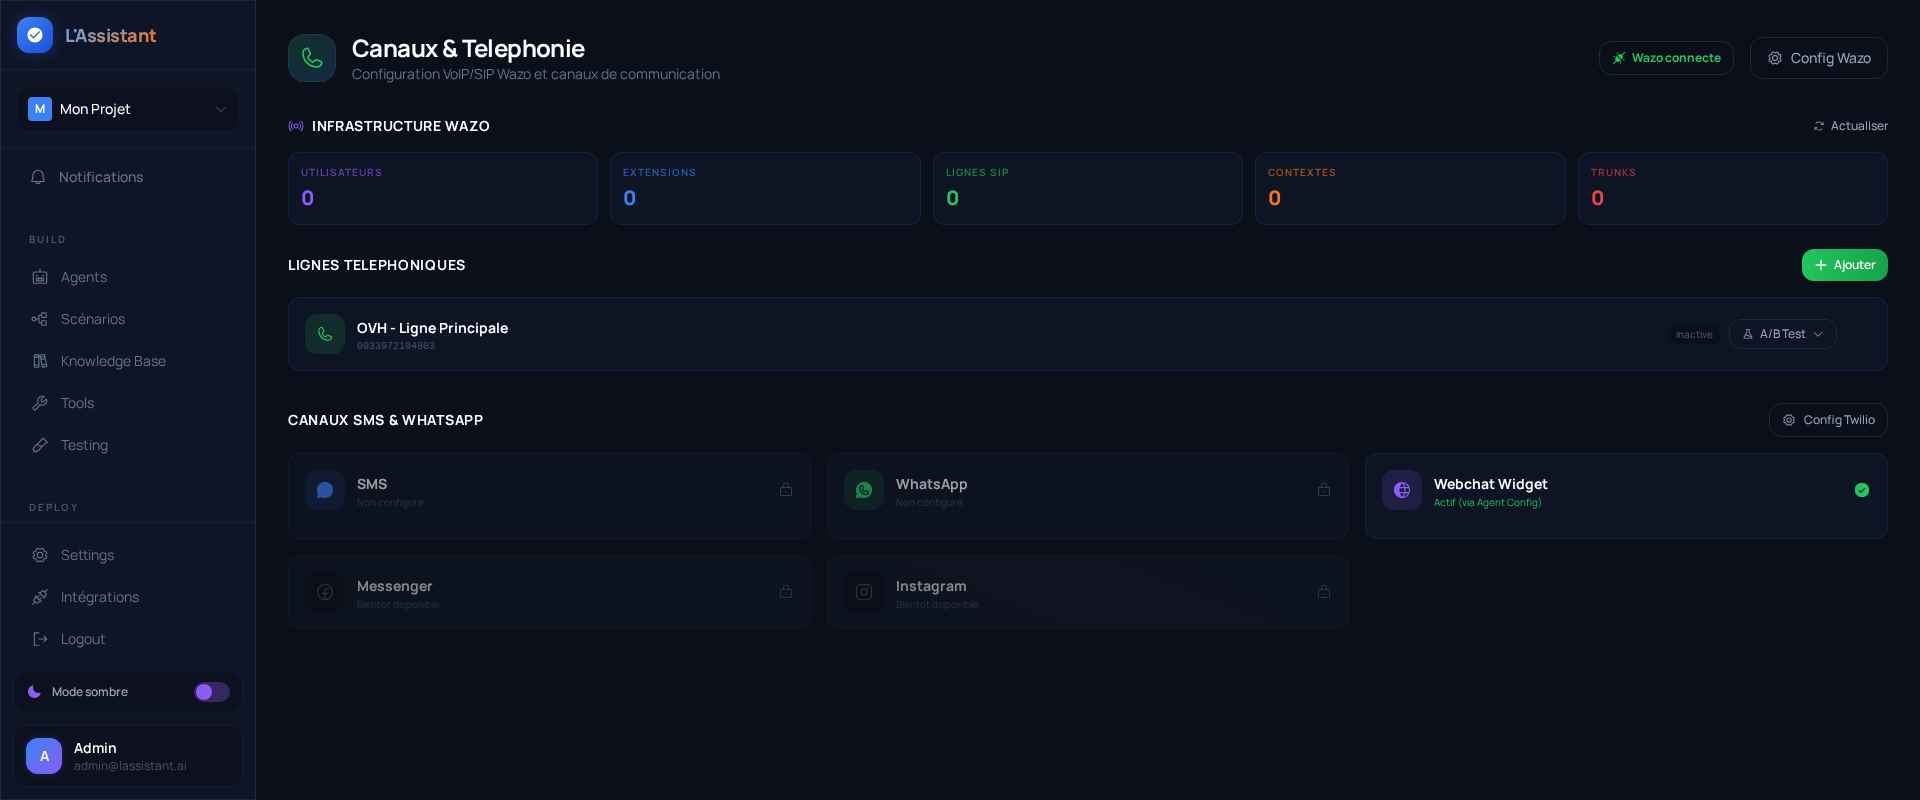1920x800 pixels.
Task: Expand the A/B Test dropdown
Action: (x=1782, y=334)
